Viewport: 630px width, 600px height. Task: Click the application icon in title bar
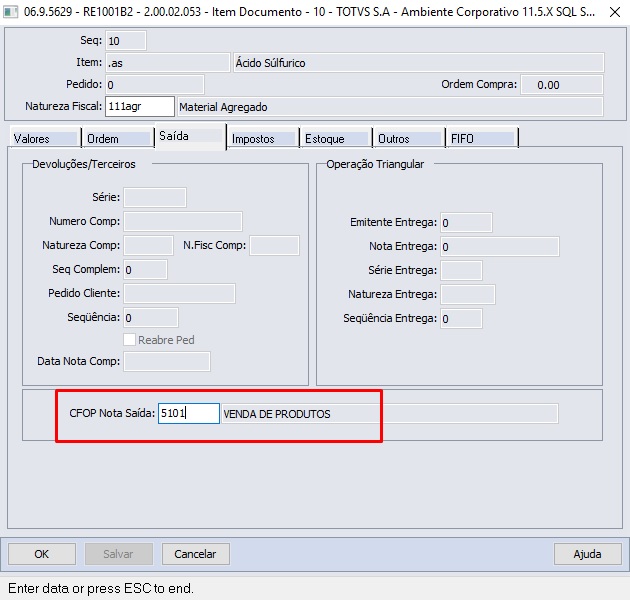pos(10,12)
